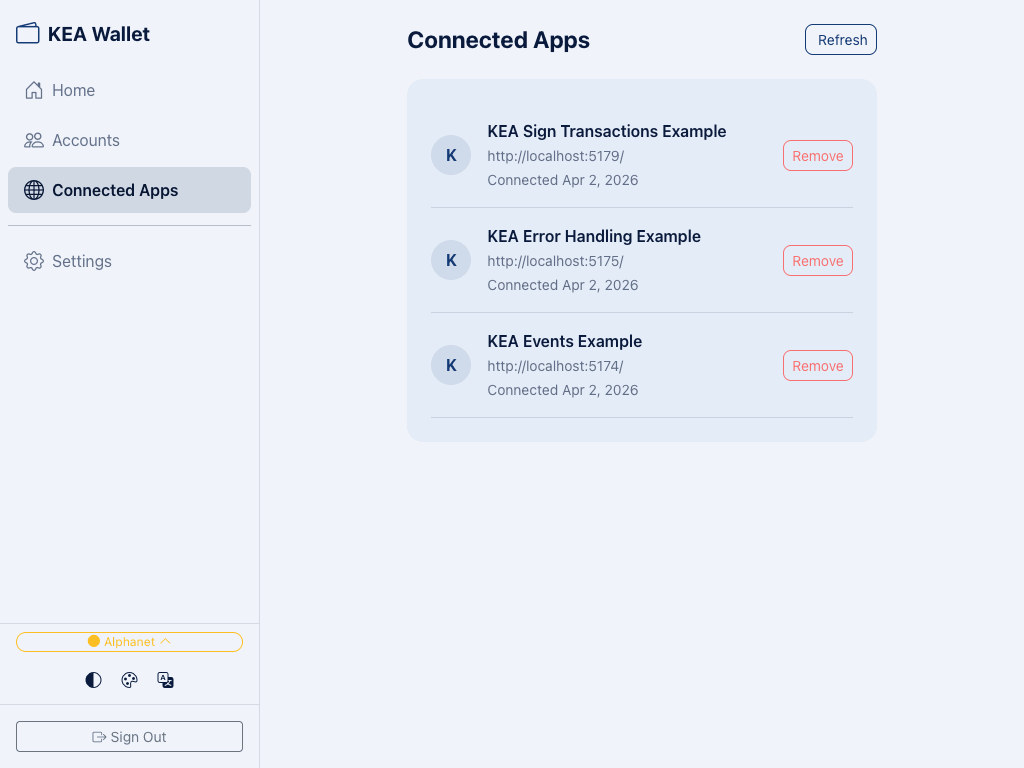Select Home in the sidebar menu
Viewport: 1024px width, 768px height.
click(74, 90)
